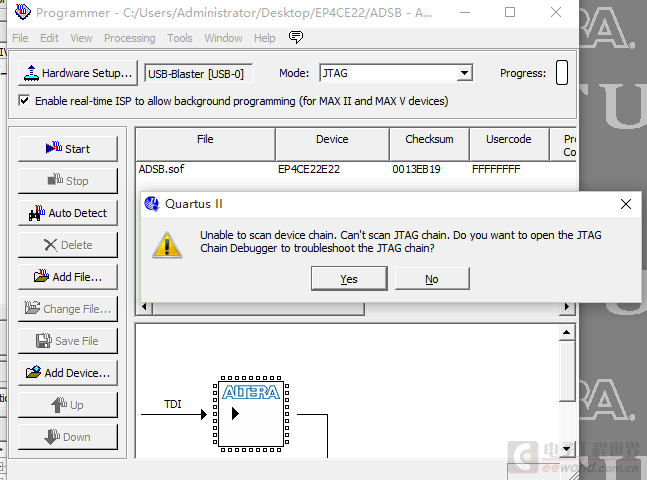Click the Start programming button
The height and width of the screenshot is (480, 647).
point(68,149)
